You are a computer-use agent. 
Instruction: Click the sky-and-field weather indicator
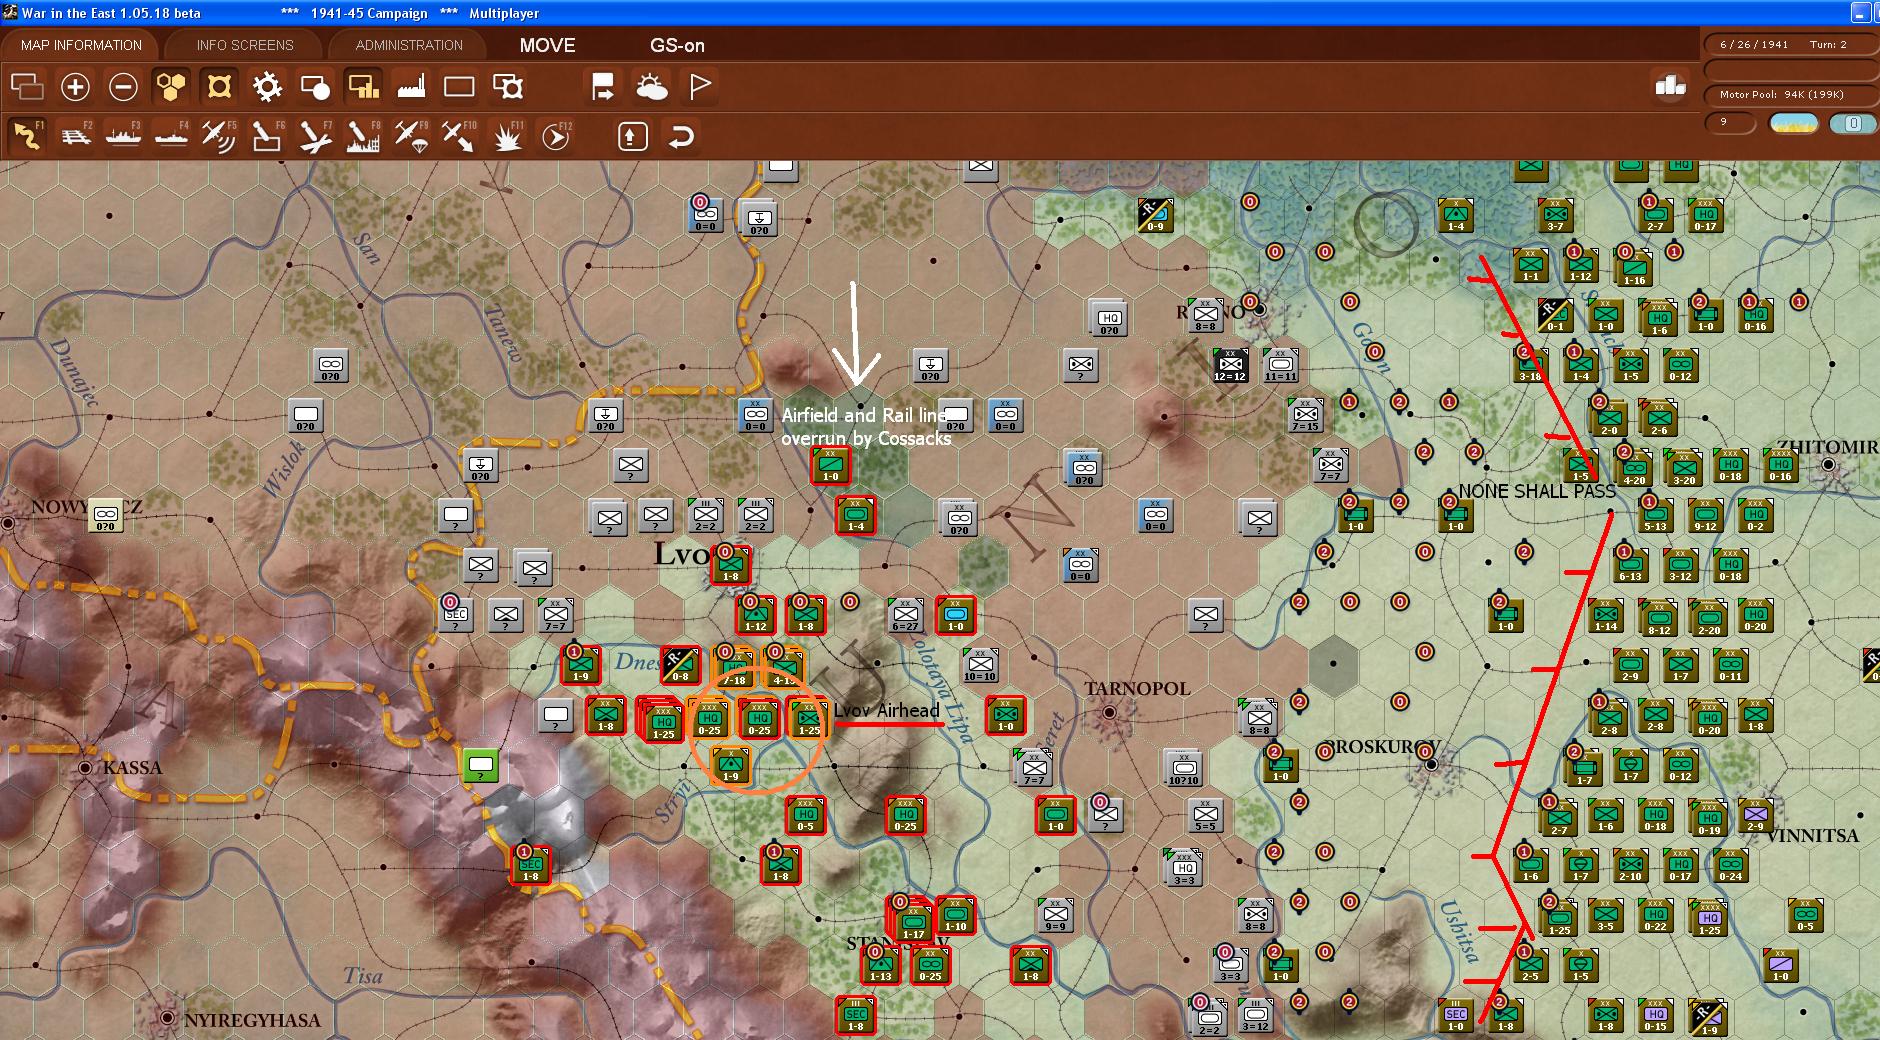coord(1794,124)
